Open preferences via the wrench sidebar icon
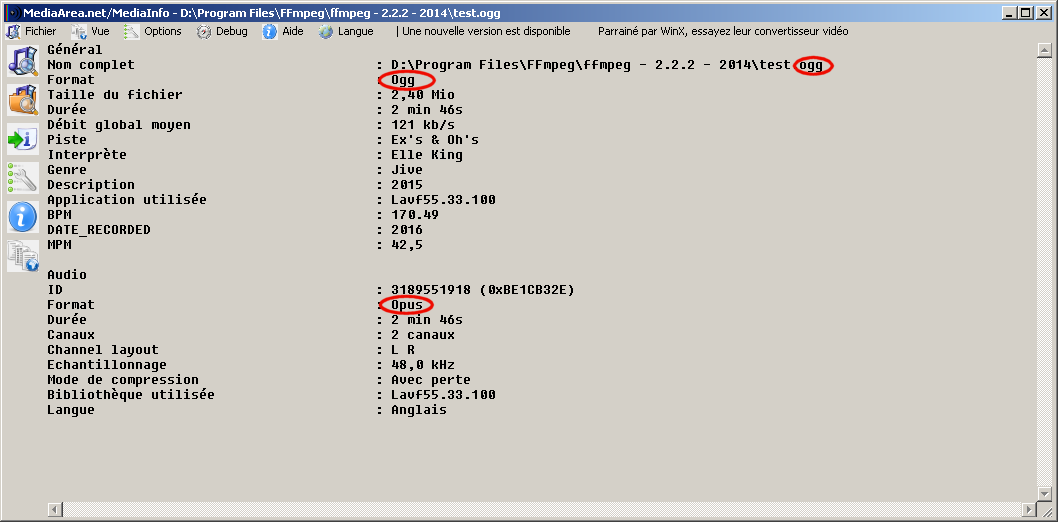 click(x=22, y=177)
